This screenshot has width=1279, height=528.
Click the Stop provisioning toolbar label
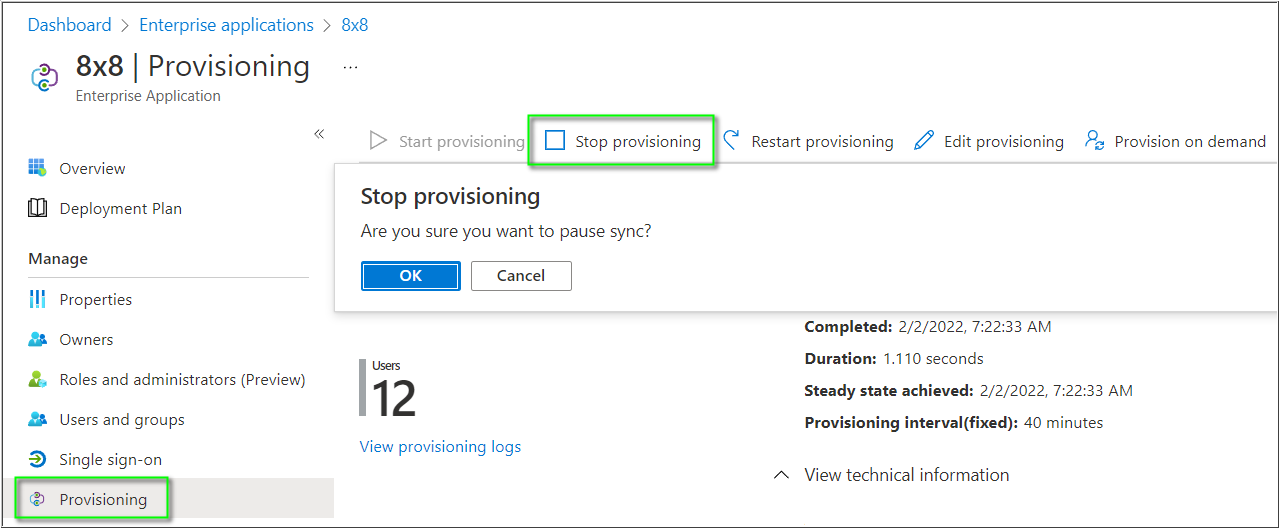point(638,141)
